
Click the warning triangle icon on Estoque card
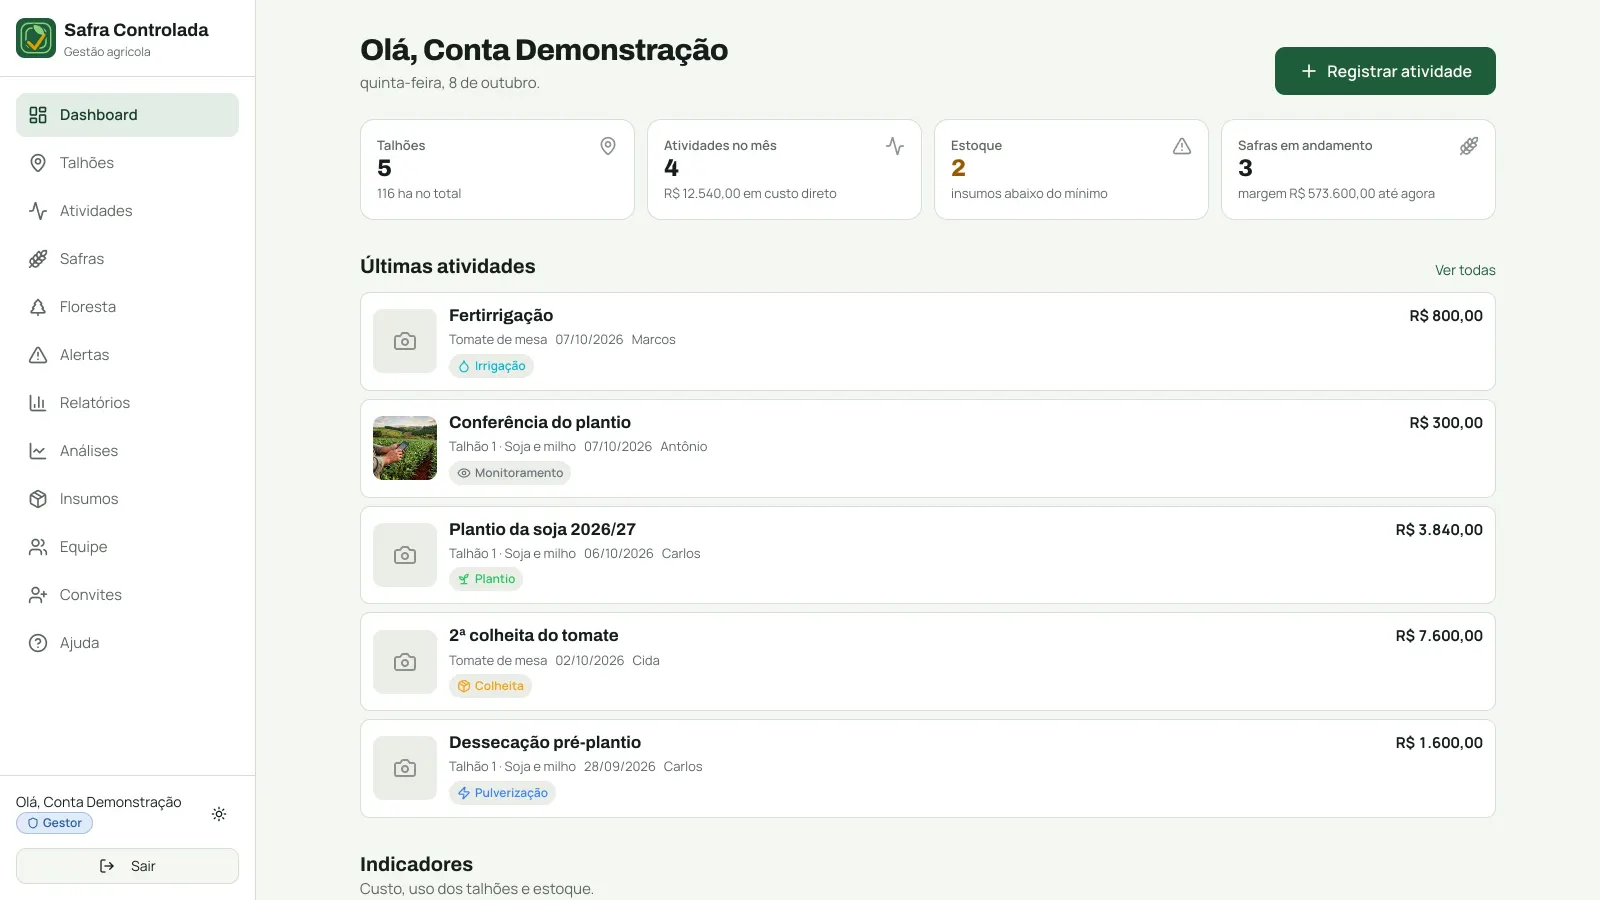pyautogui.click(x=1182, y=146)
